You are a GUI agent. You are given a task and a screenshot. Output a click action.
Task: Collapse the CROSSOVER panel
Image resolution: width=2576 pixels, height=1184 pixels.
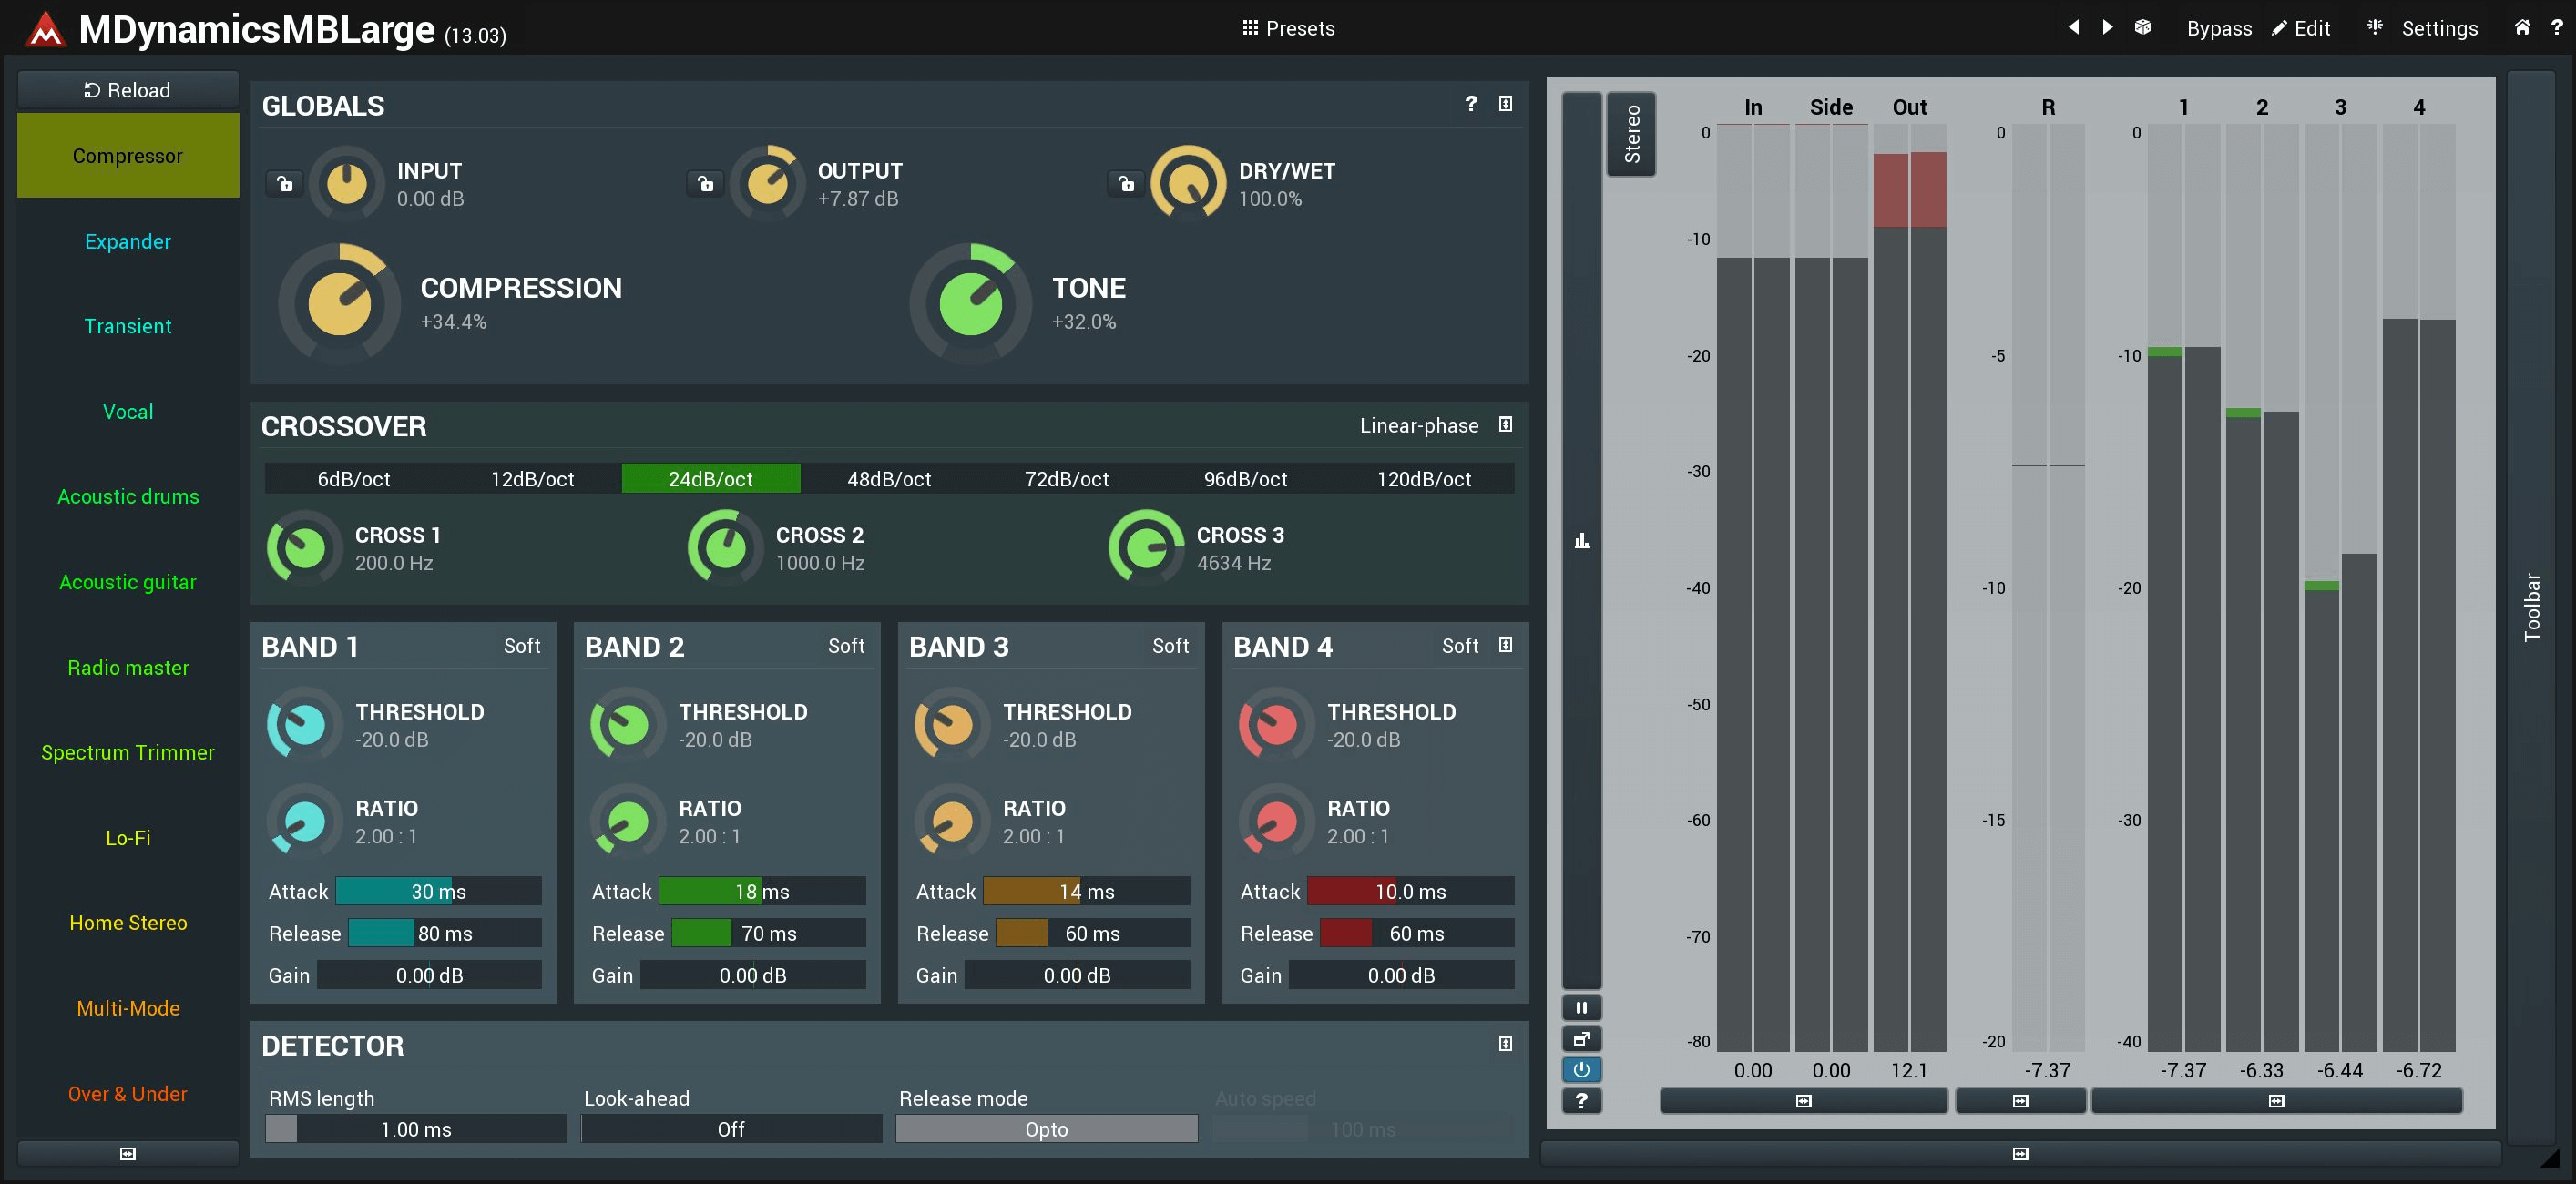(1505, 425)
